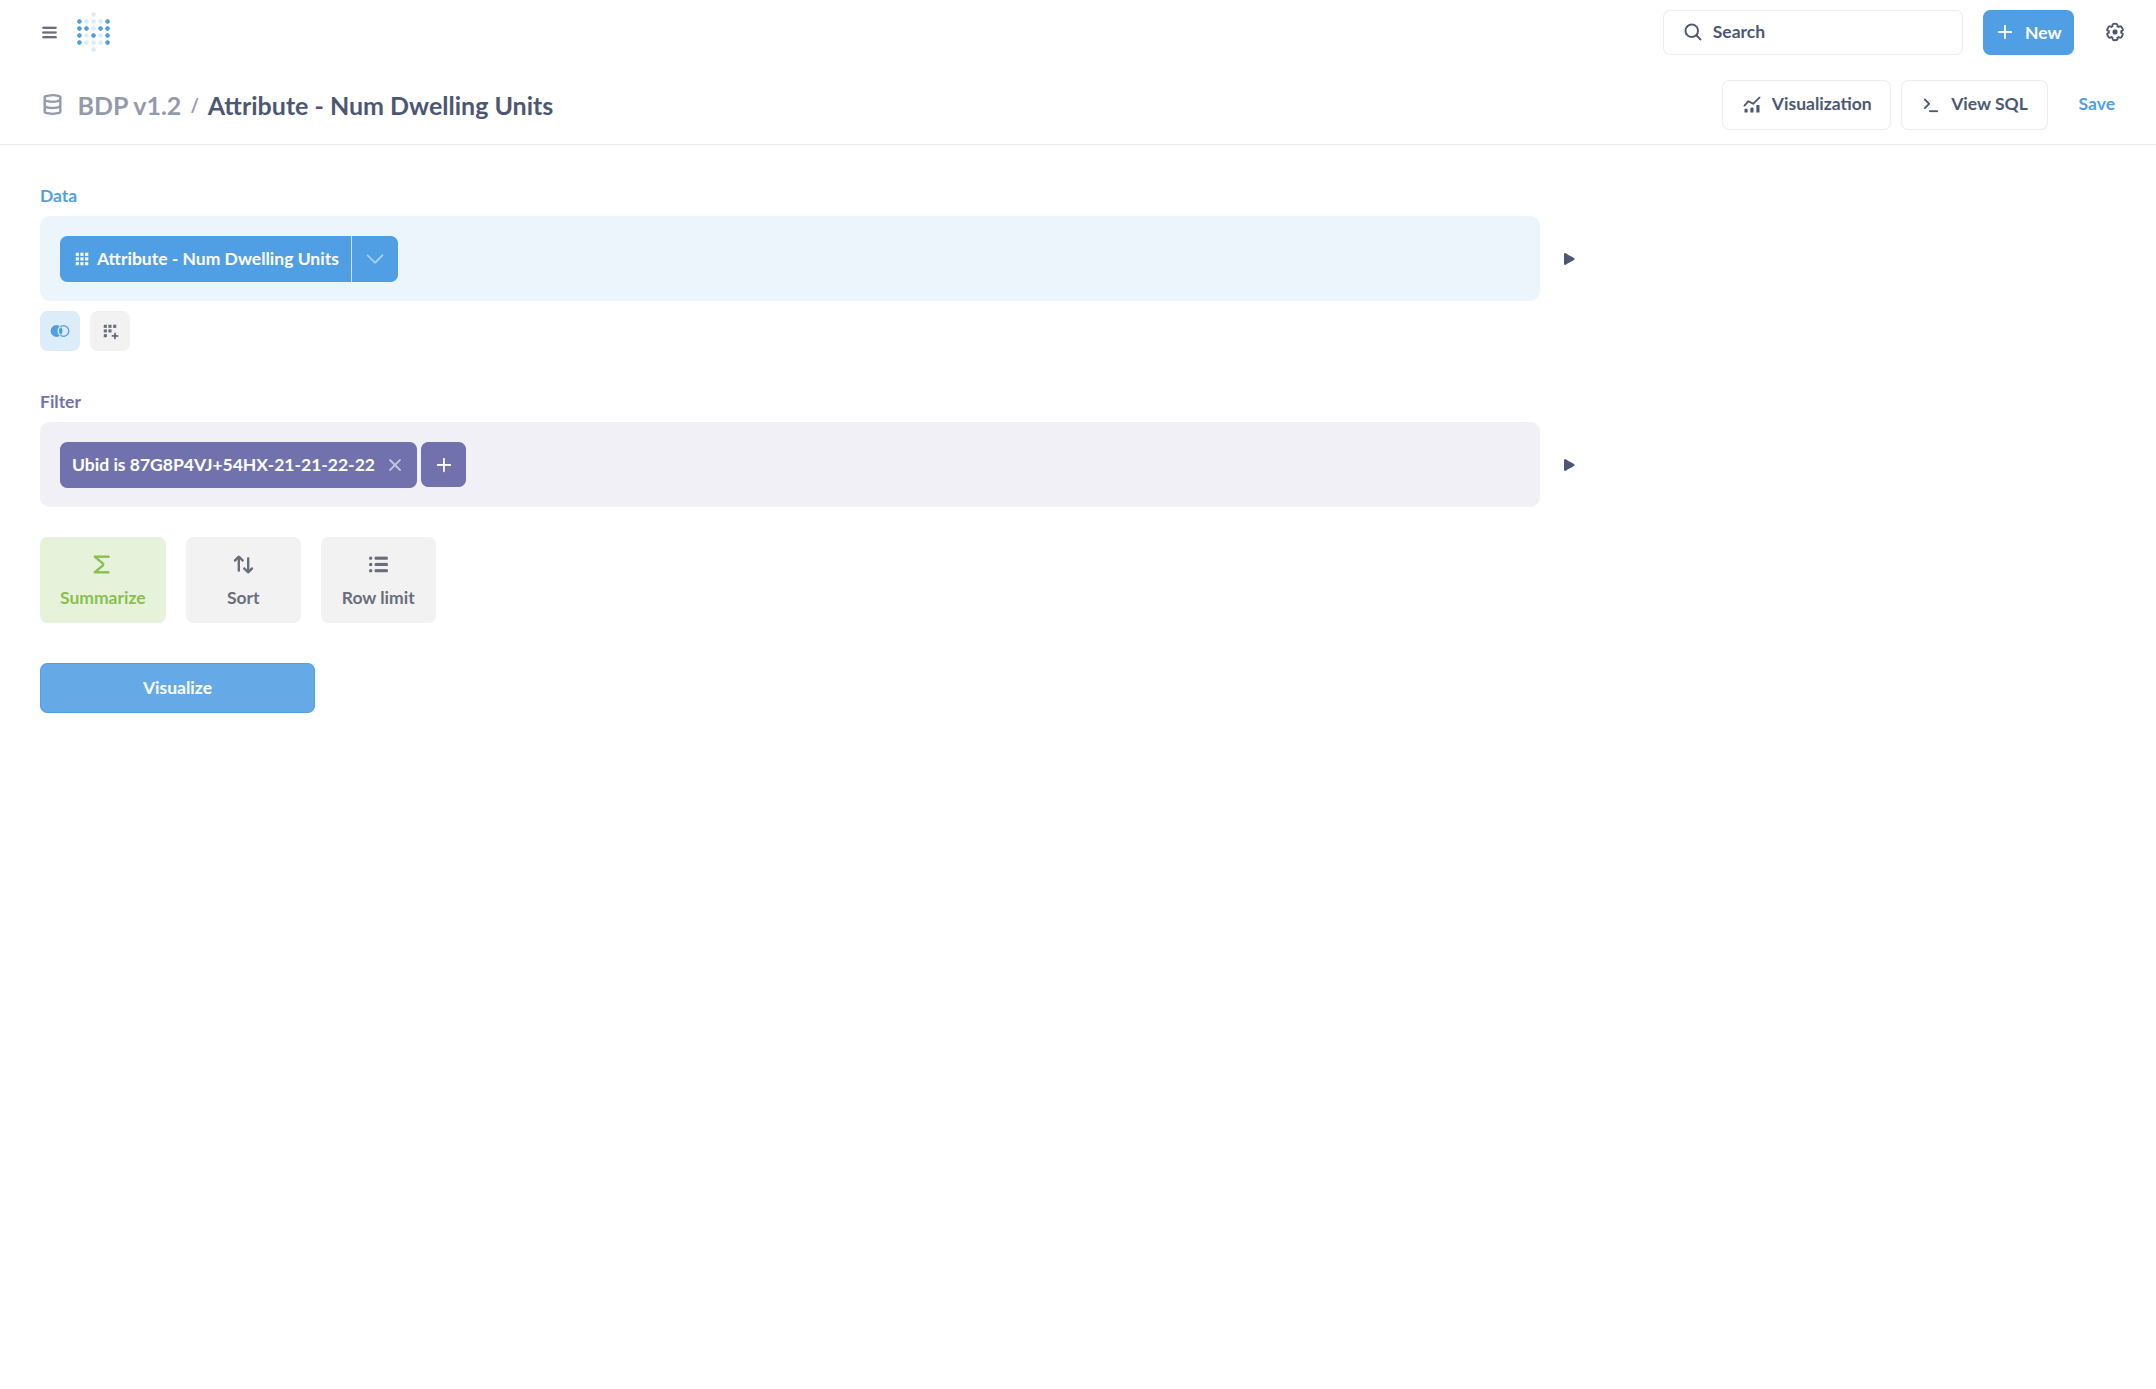Click the database icon beside BDP v1.2
This screenshot has width=2156, height=1389.
52,105
